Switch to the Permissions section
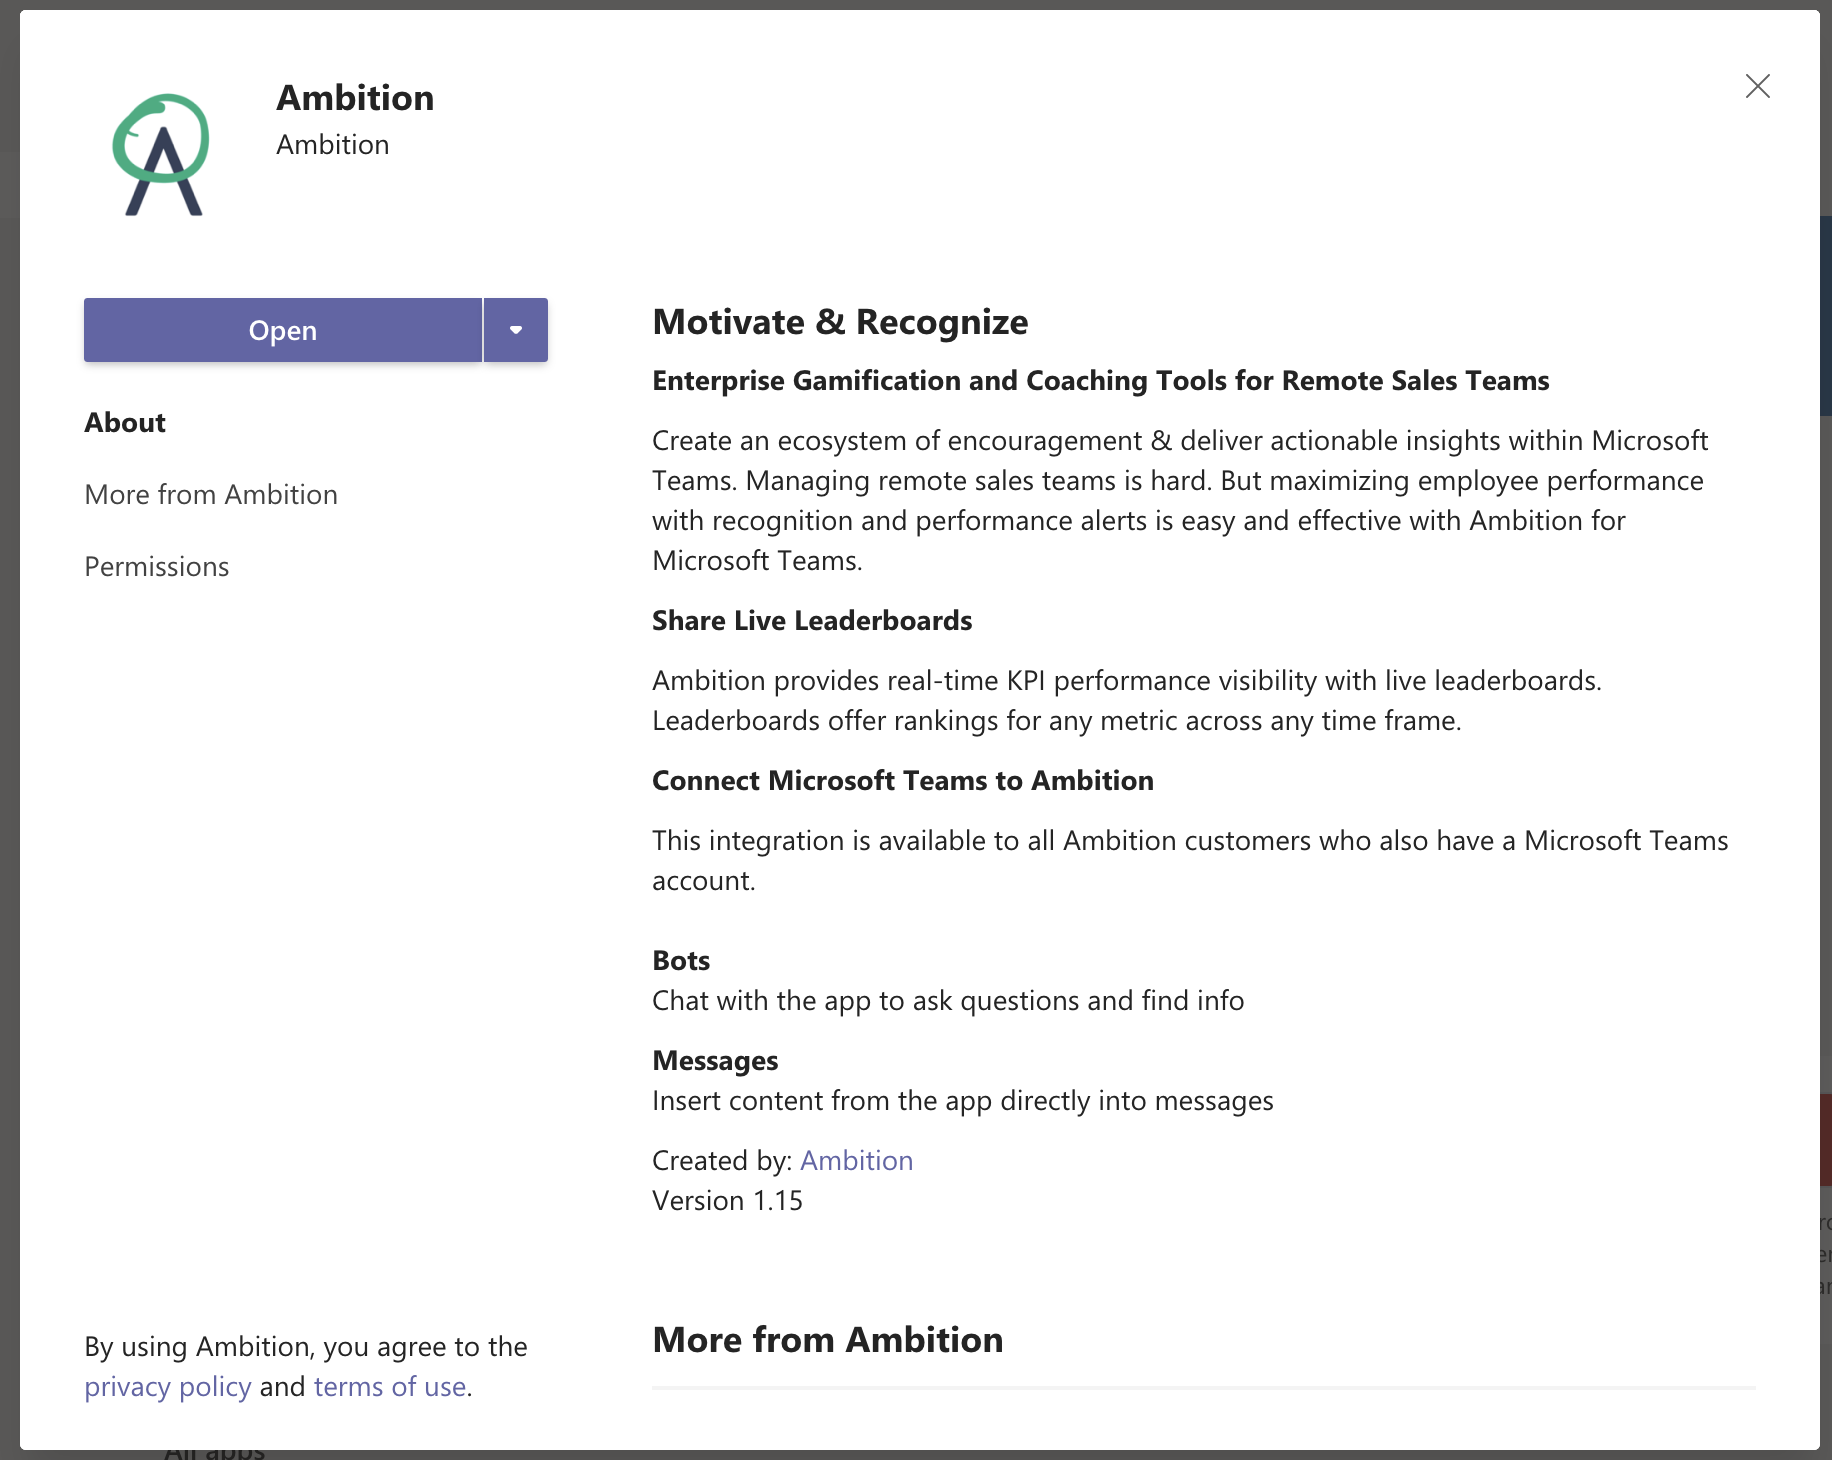 [x=157, y=567]
